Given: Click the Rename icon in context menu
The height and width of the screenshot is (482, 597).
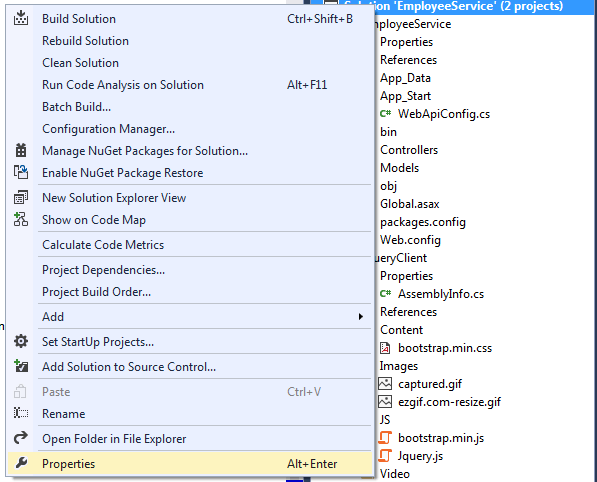Looking at the screenshot, I should click(21, 413).
